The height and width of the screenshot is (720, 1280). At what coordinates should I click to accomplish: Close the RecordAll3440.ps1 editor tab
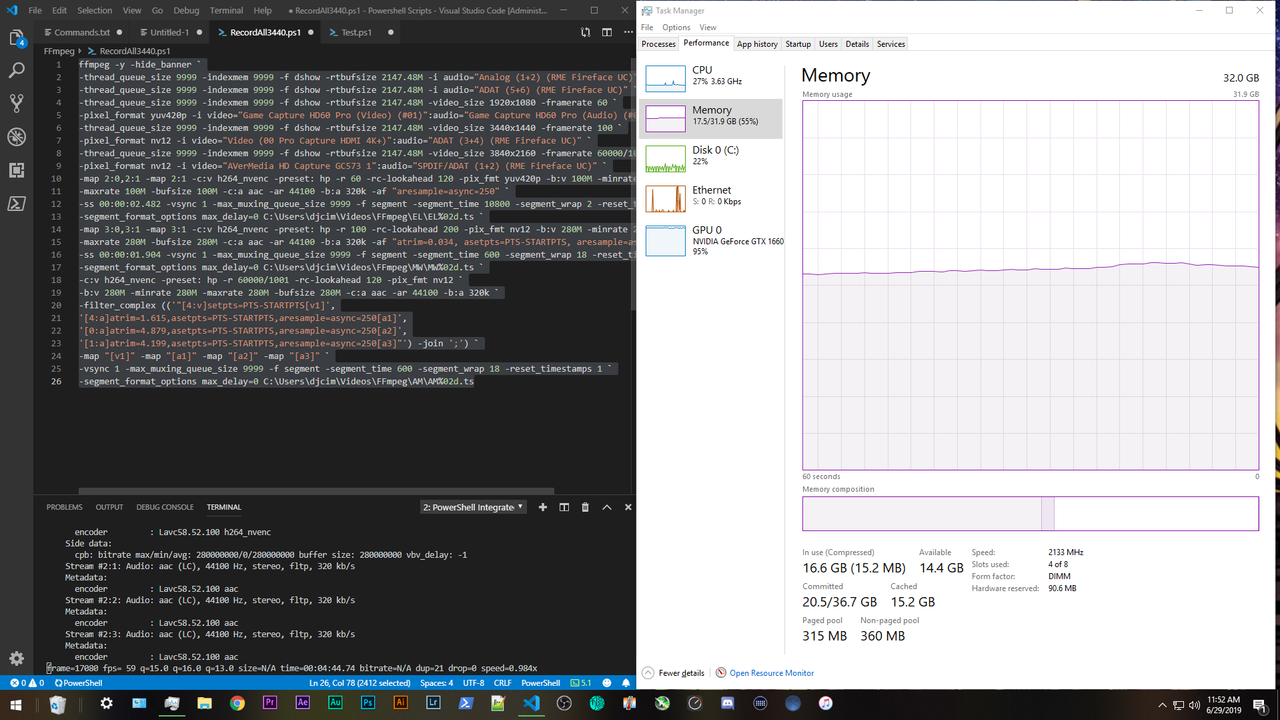coord(311,32)
